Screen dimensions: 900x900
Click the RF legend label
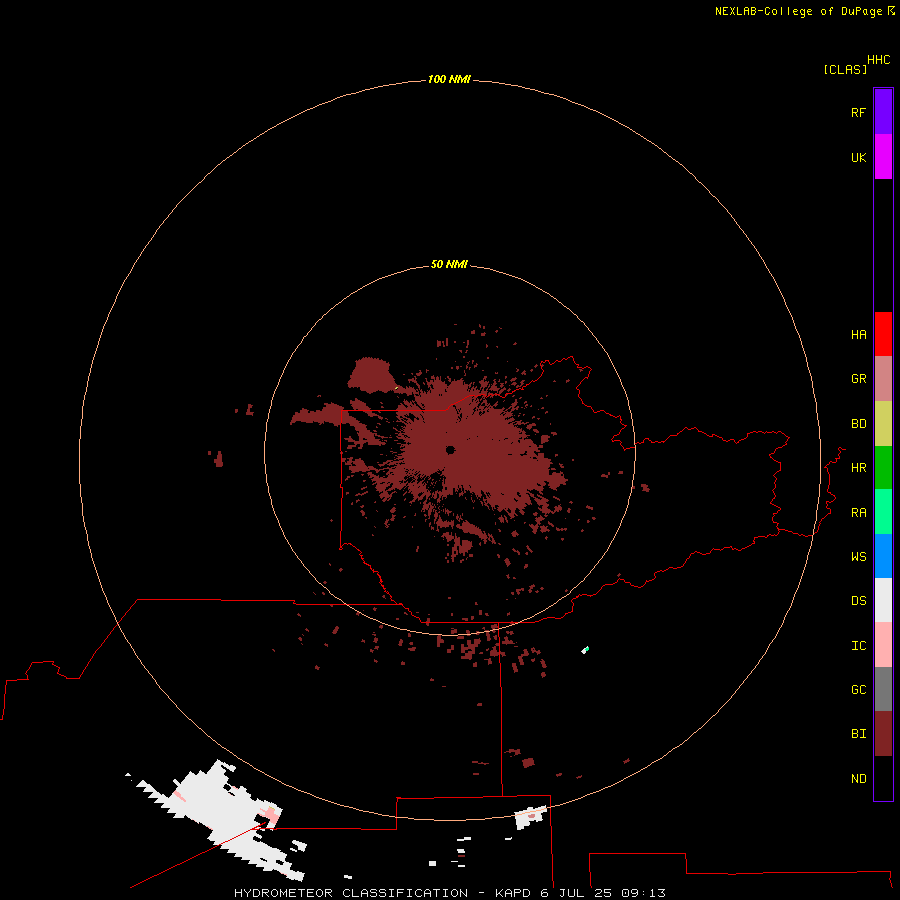(858, 112)
